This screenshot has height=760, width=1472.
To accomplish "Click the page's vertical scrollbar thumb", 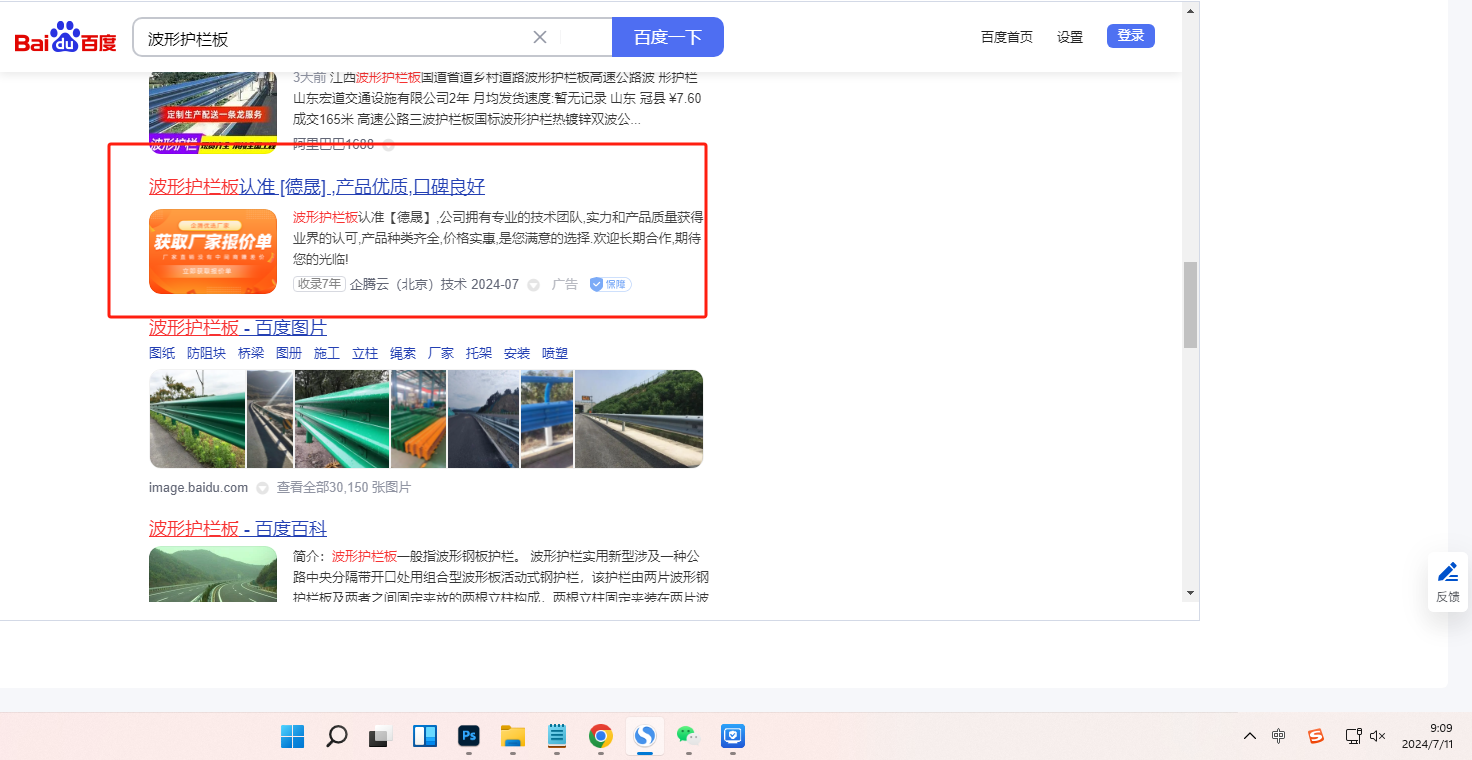I will 1190,305.
